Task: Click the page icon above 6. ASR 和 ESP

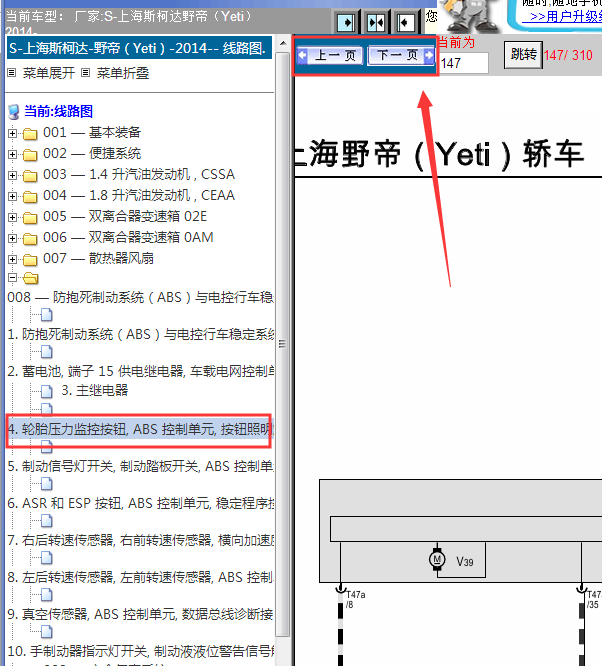Action: coord(47,484)
